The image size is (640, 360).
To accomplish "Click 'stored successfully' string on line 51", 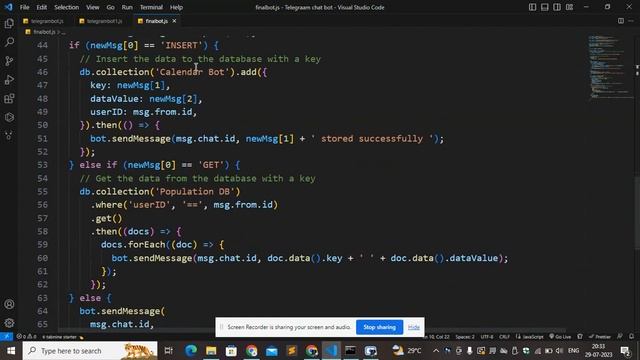I will (x=372, y=138).
